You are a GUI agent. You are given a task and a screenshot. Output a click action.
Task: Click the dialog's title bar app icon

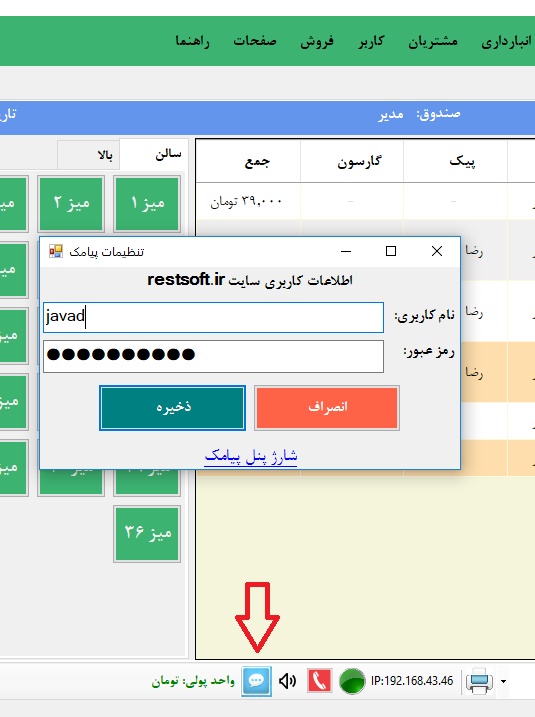(56, 251)
